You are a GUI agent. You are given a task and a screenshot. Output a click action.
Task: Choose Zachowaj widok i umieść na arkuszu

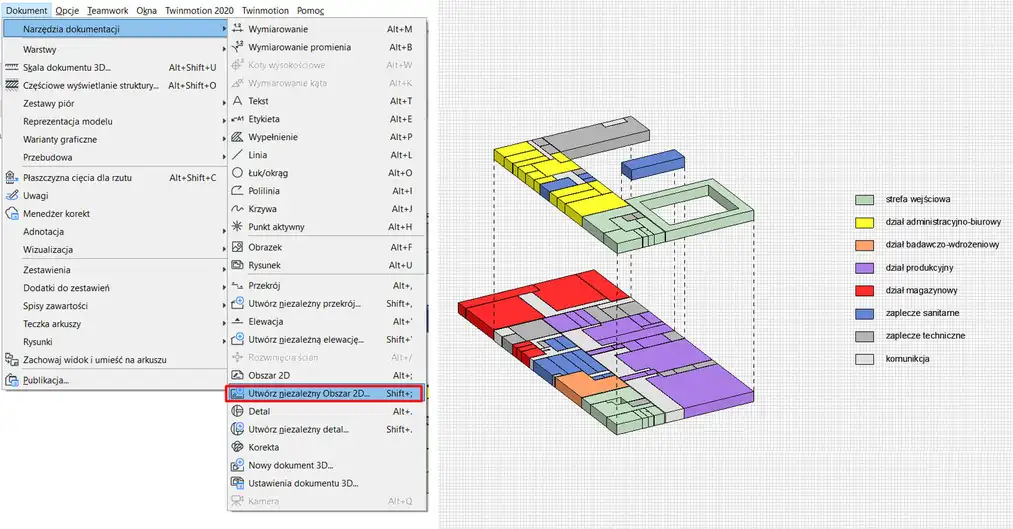click(114, 360)
